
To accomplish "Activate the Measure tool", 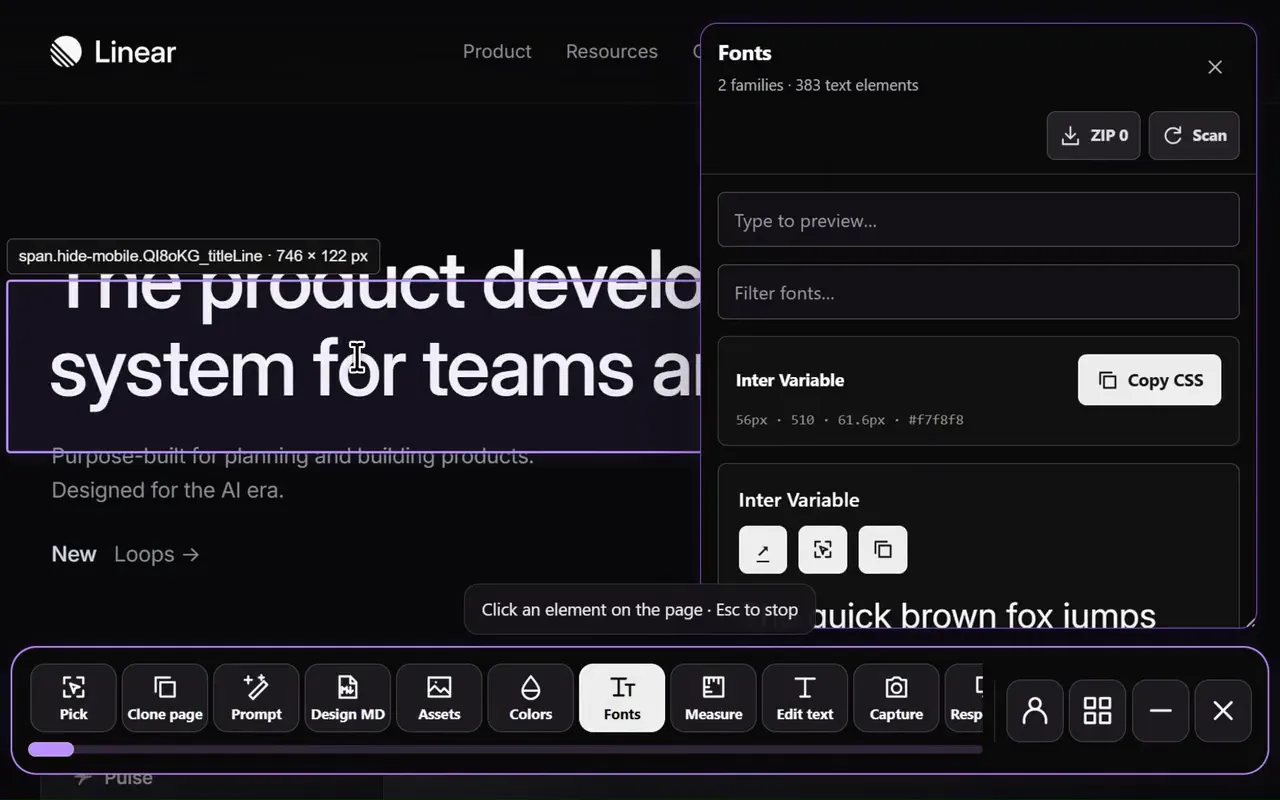I will 714,698.
